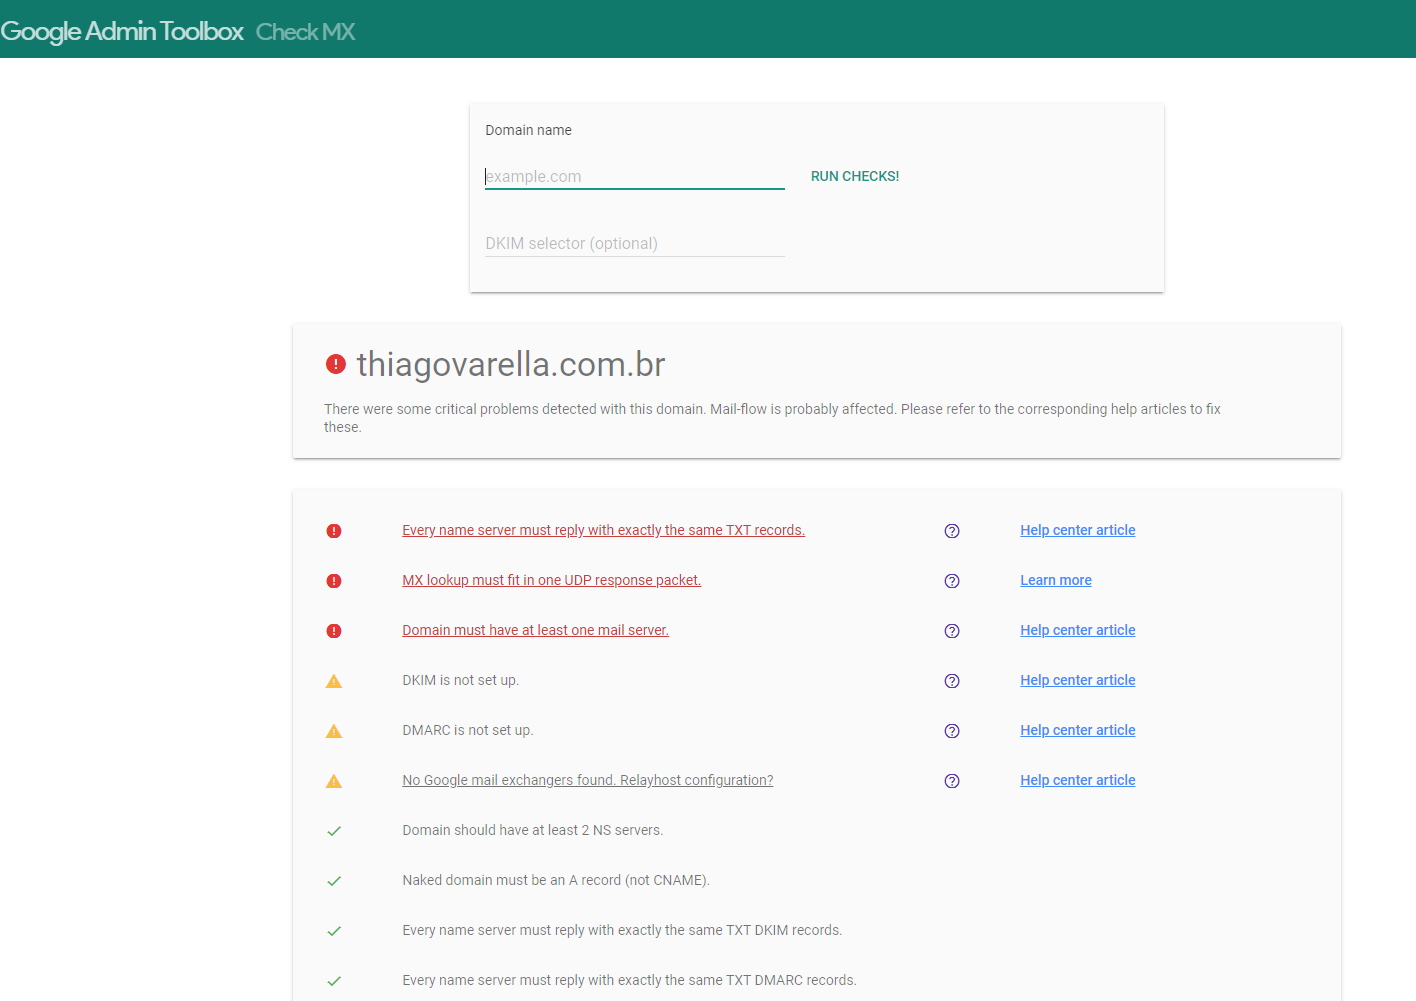Screen dimensions: 1416x1001
Task: Focus the DKIM selector optional field
Action: tap(634, 243)
